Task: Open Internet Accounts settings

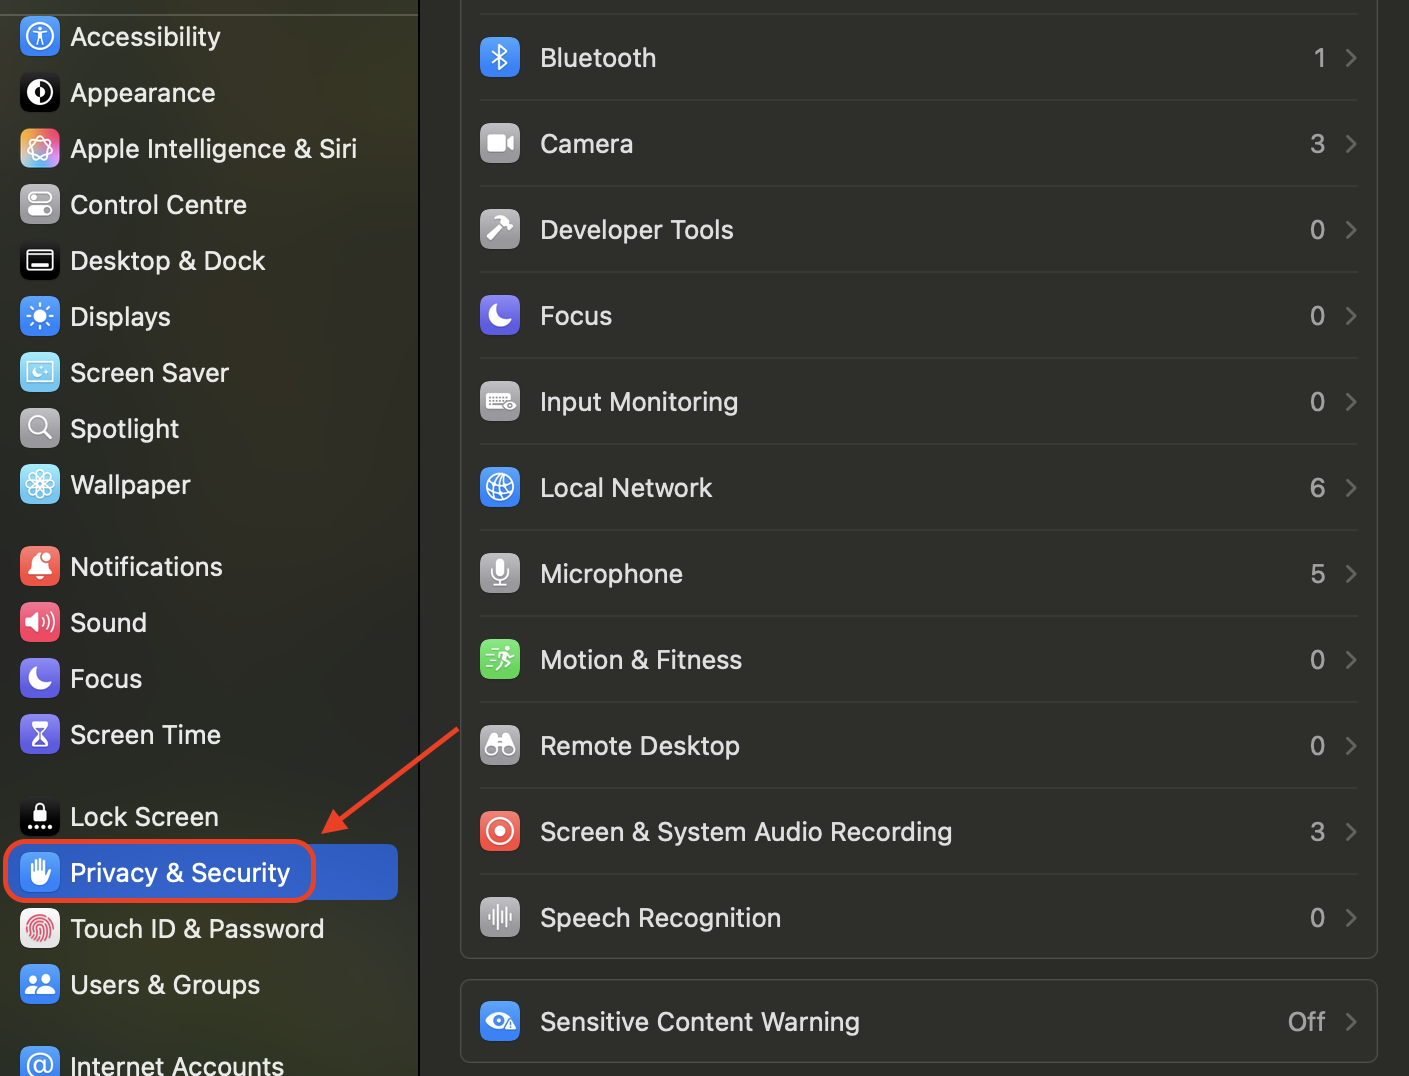Action: click(176, 1062)
